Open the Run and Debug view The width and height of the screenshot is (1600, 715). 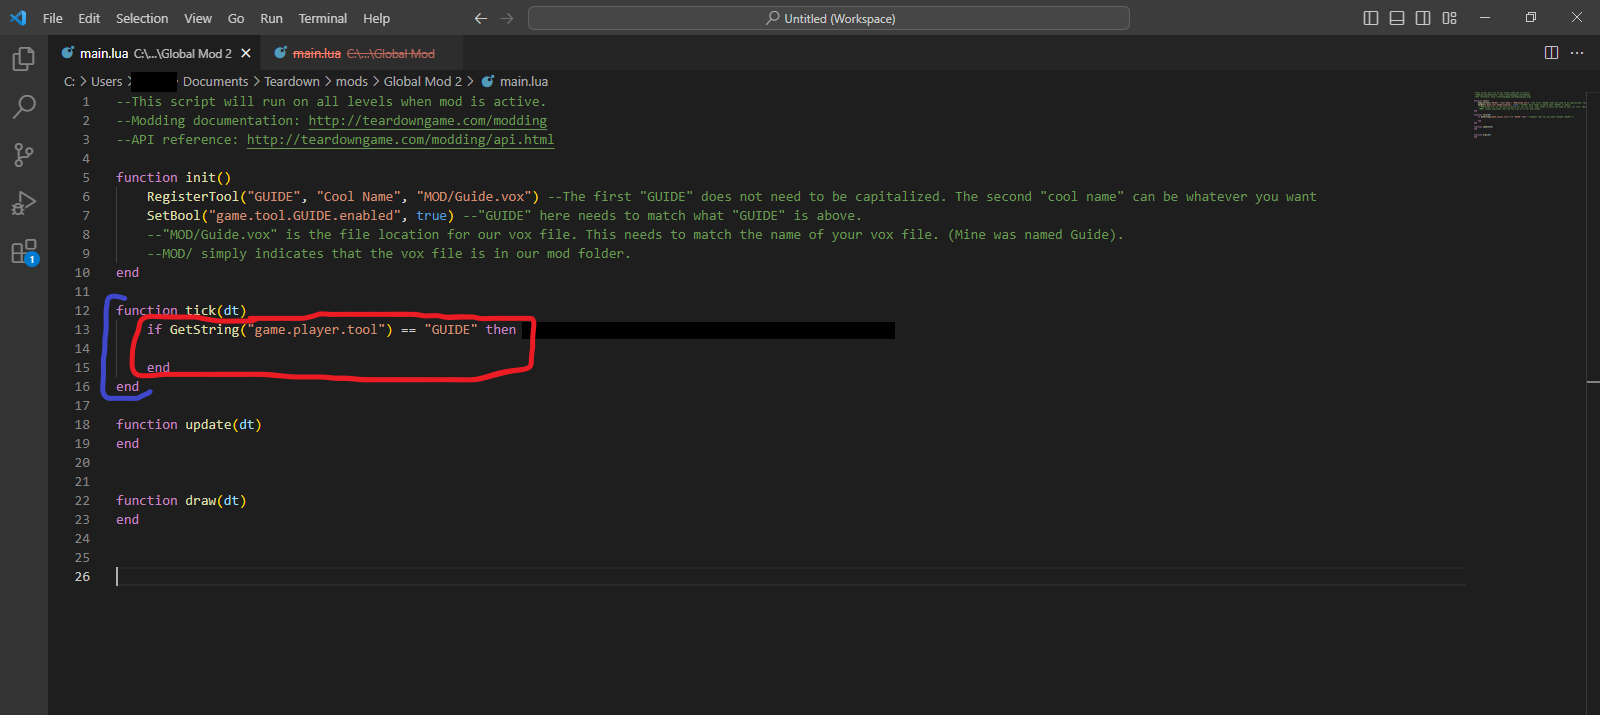point(24,203)
